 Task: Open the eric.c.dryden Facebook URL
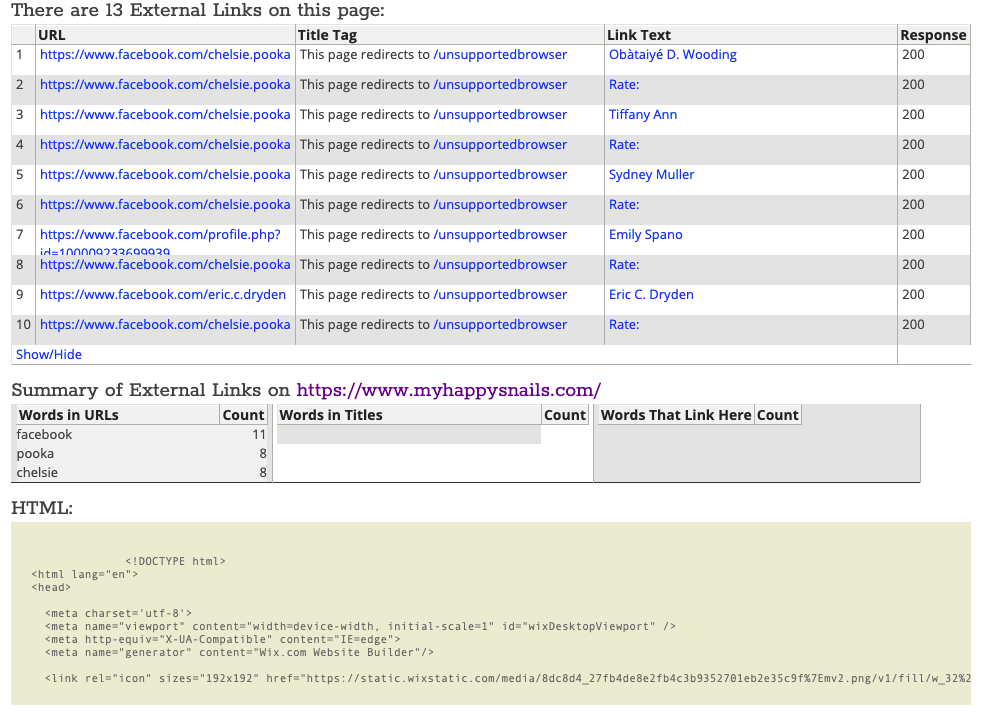pyautogui.click(x=163, y=295)
